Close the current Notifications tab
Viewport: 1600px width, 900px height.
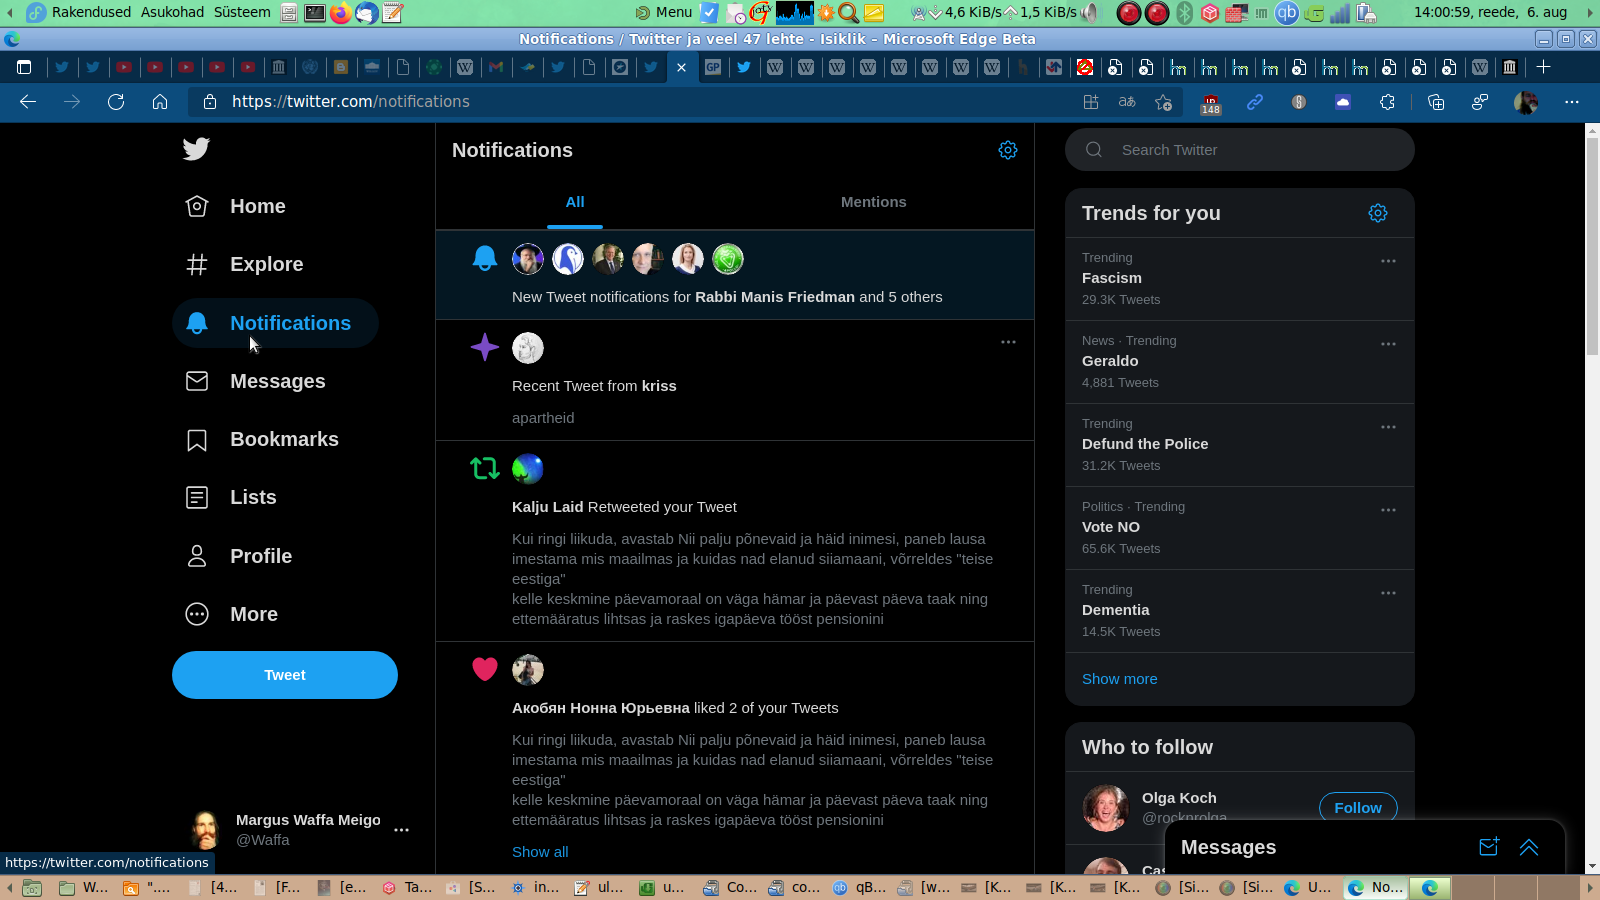681,67
